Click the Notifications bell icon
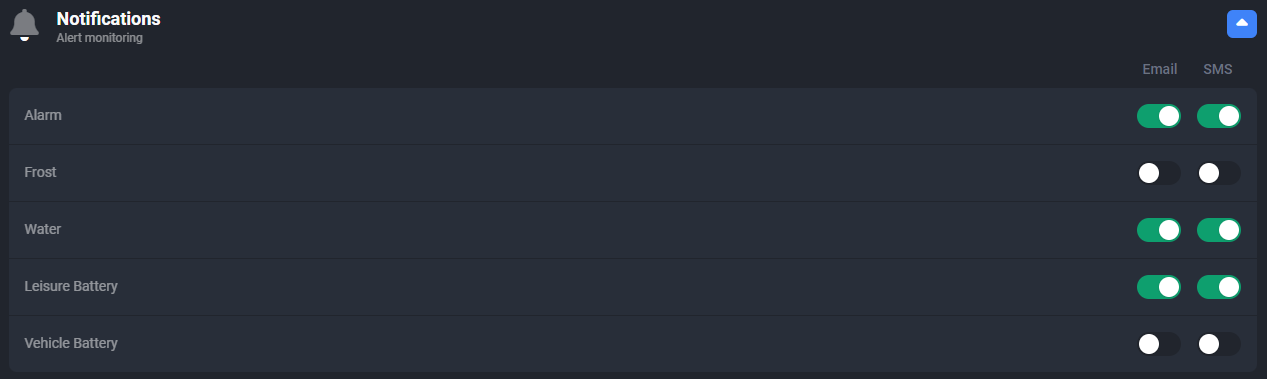 coord(24,25)
